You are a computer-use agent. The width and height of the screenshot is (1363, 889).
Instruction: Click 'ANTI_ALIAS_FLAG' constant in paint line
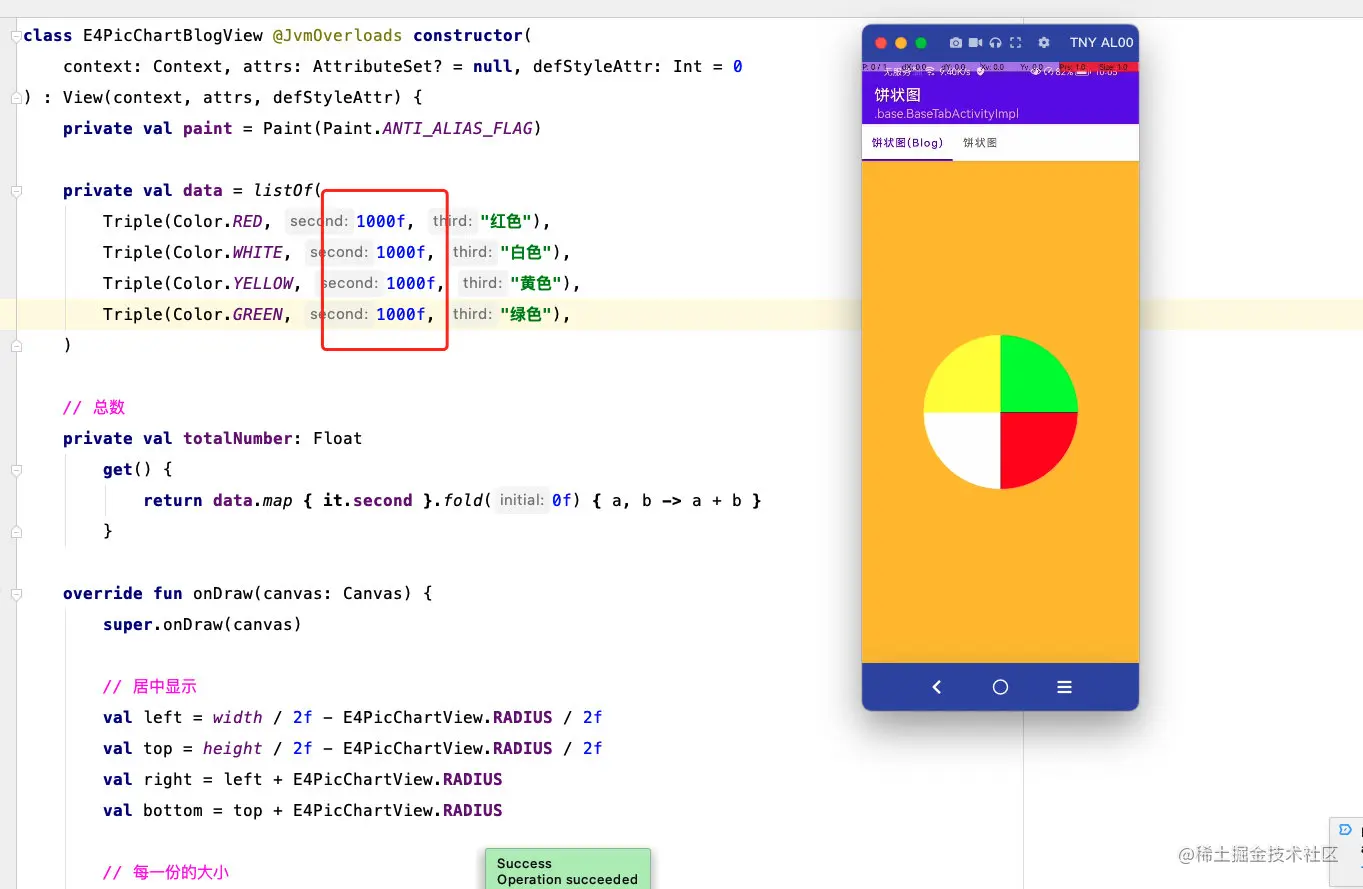tap(457, 129)
